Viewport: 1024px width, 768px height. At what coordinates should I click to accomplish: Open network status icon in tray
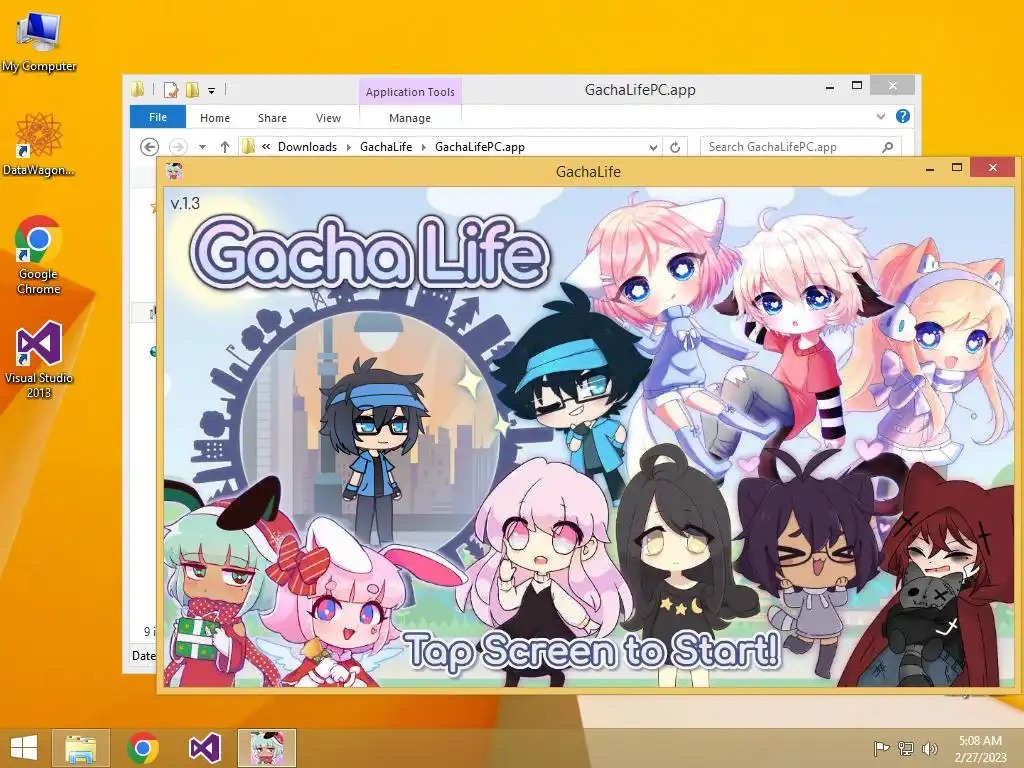point(905,748)
